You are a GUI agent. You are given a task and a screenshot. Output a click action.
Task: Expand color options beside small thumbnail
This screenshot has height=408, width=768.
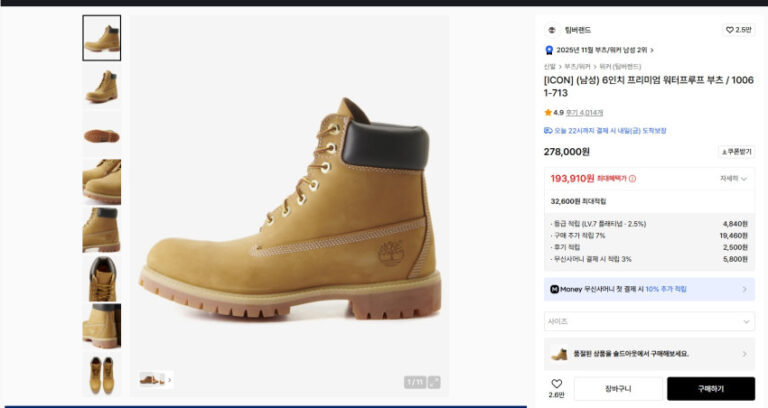(x=169, y=380)
